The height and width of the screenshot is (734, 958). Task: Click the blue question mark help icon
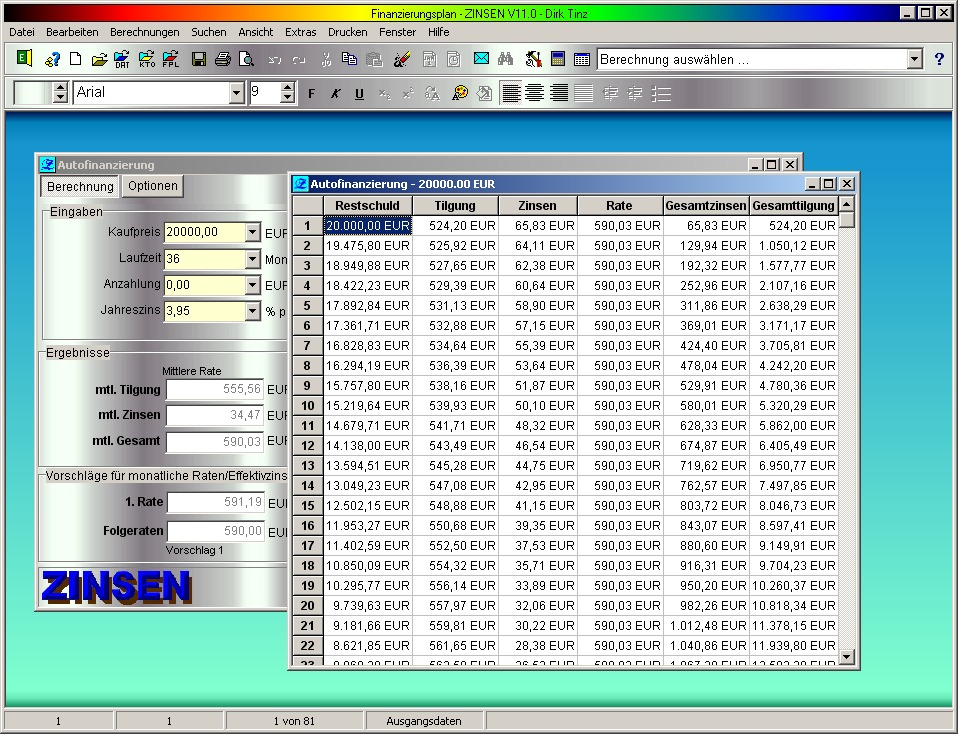939,59
